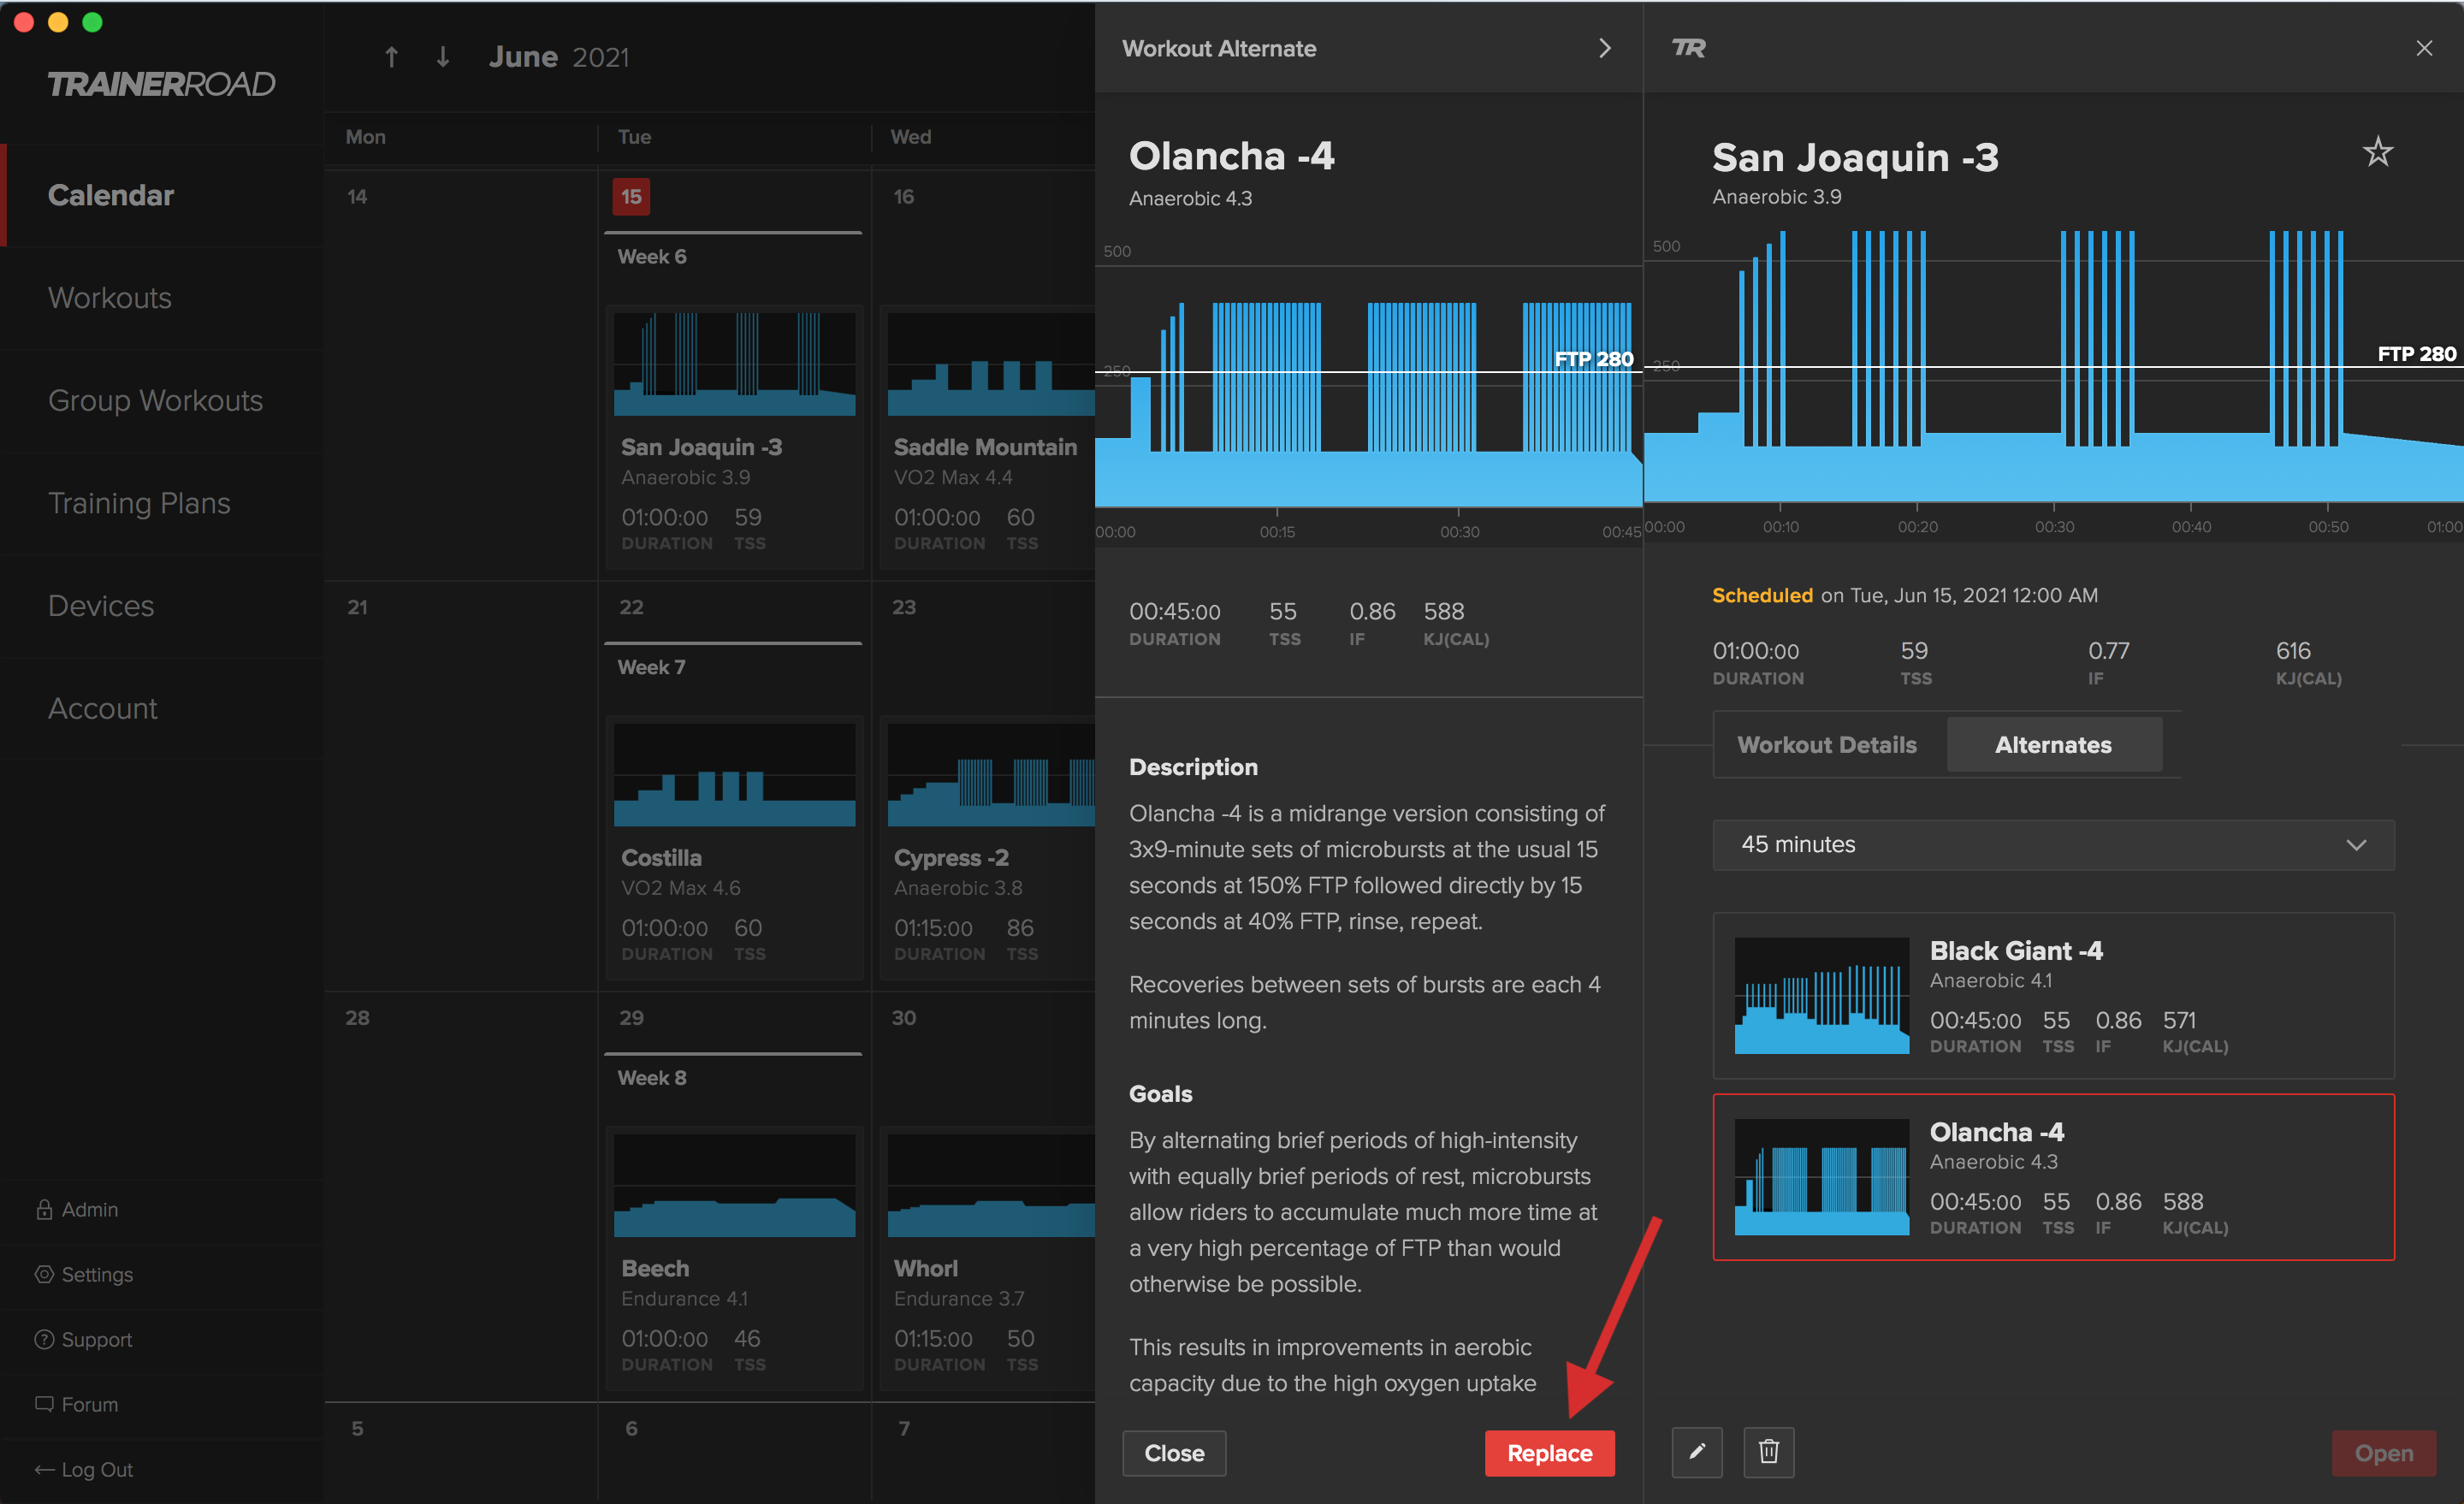
Task: Click the up arrow to go to previous weeks
Action: coord(392,57)
